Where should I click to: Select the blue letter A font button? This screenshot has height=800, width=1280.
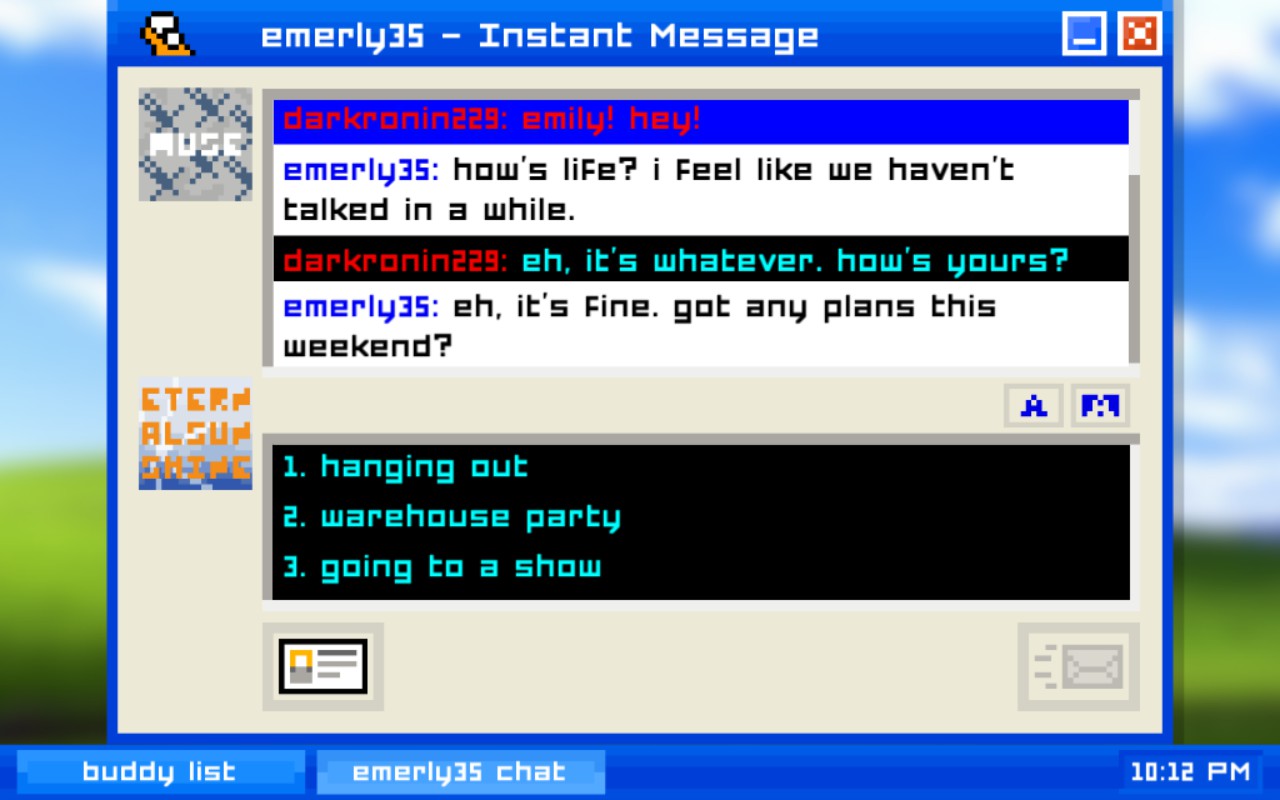[x=1034, y=406]
